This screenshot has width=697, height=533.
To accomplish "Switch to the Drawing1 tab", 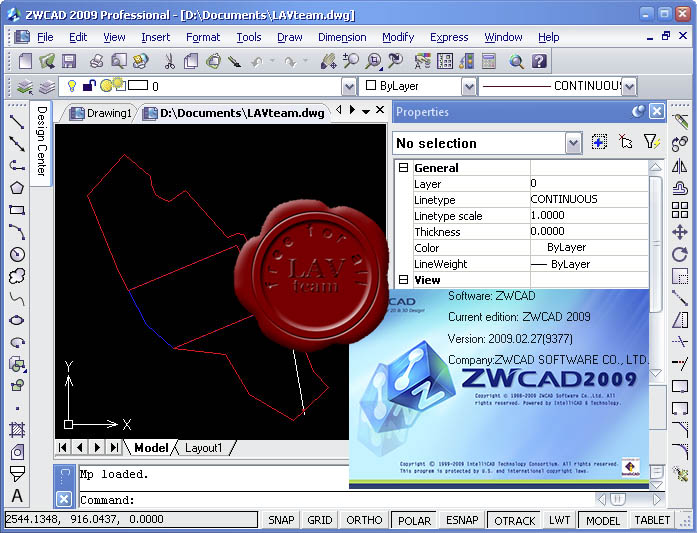I will point(101,113).
